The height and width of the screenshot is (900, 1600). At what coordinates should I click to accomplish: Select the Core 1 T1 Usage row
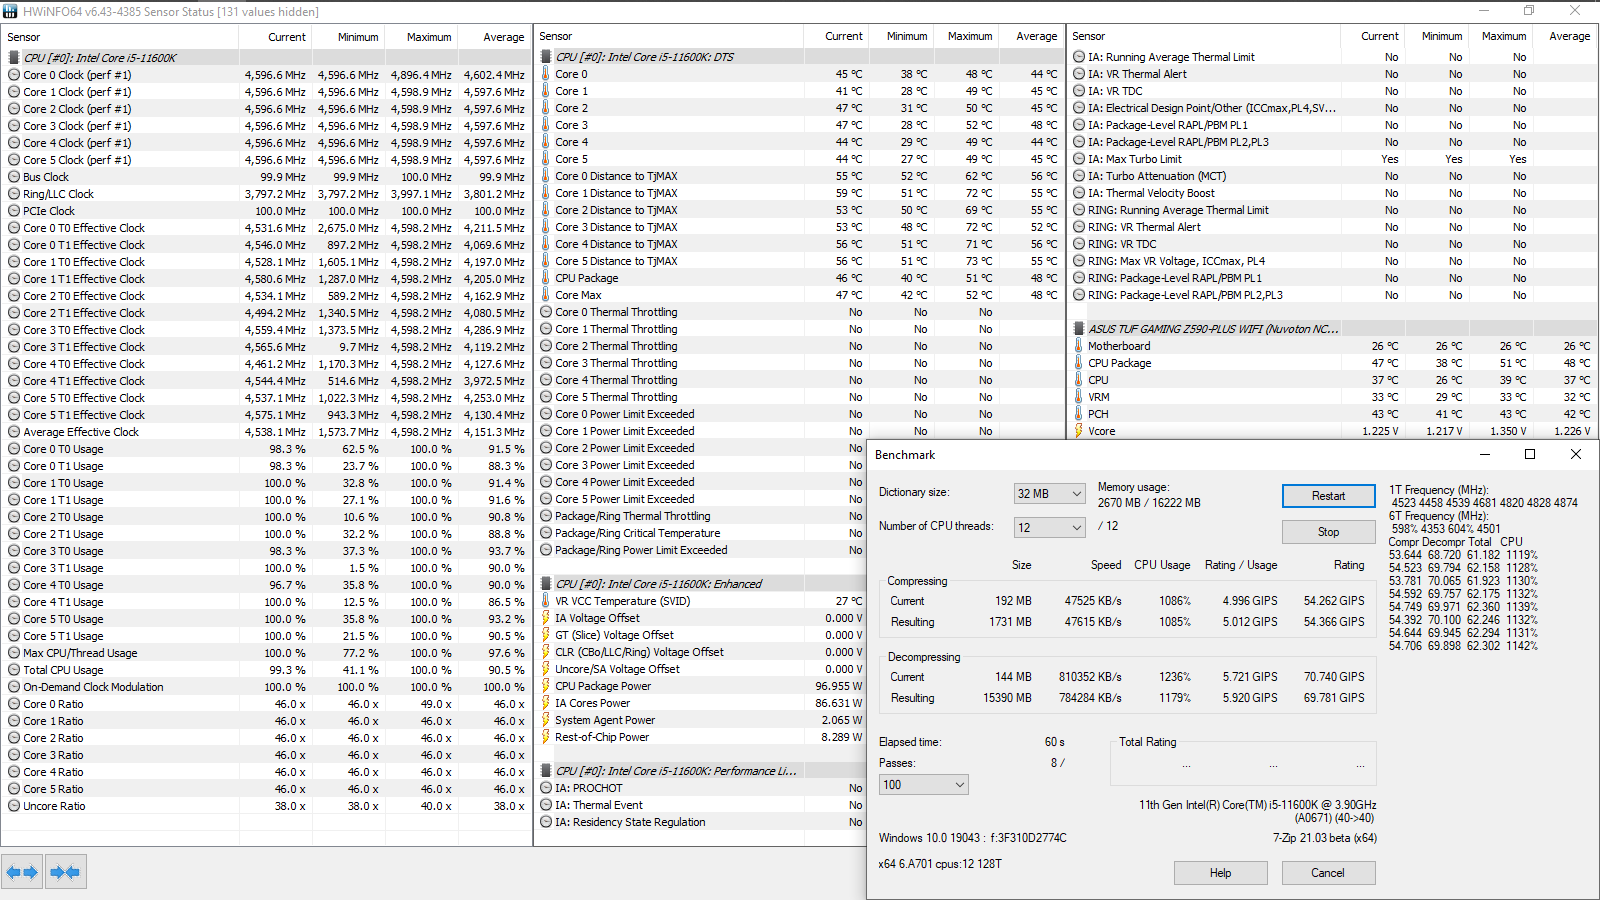click(x=266, y=500)
